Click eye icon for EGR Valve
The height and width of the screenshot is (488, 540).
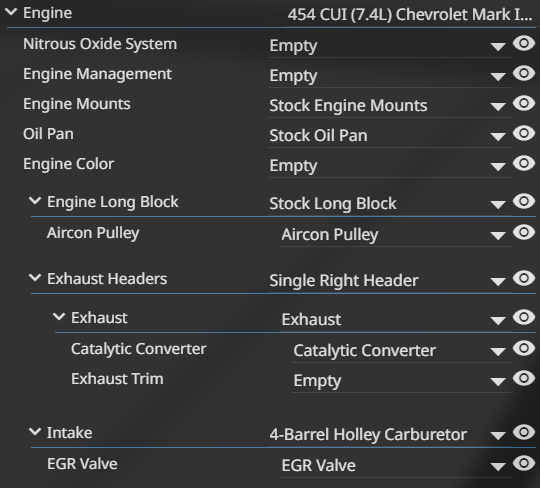click(x=524, y=463)
